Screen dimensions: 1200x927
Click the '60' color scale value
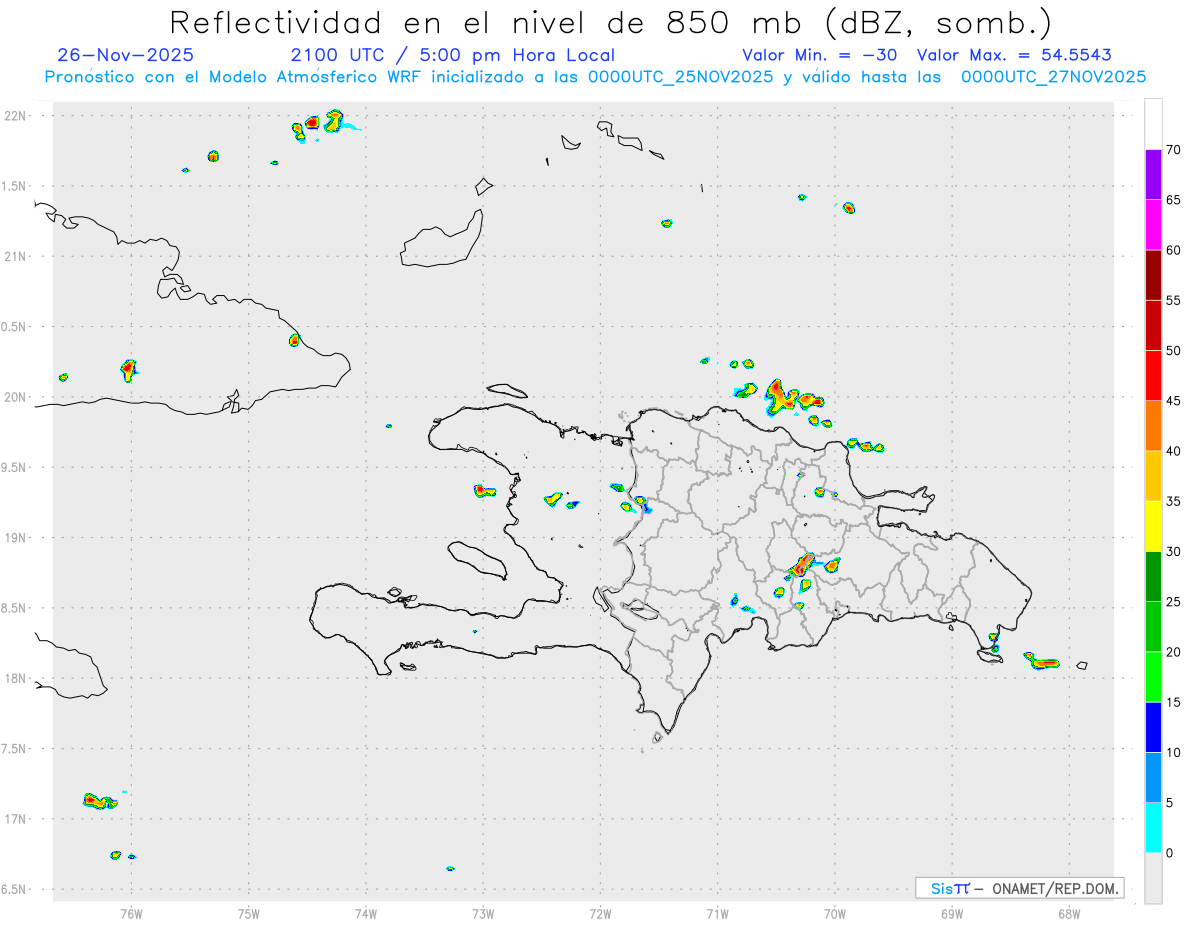tap(1173, 250)
